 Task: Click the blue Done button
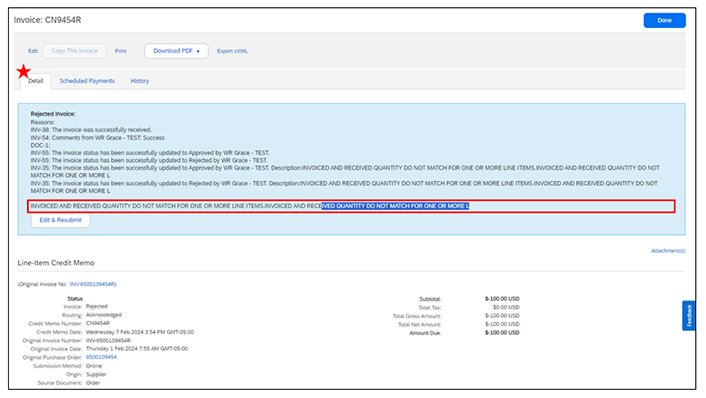coord(664,20)
